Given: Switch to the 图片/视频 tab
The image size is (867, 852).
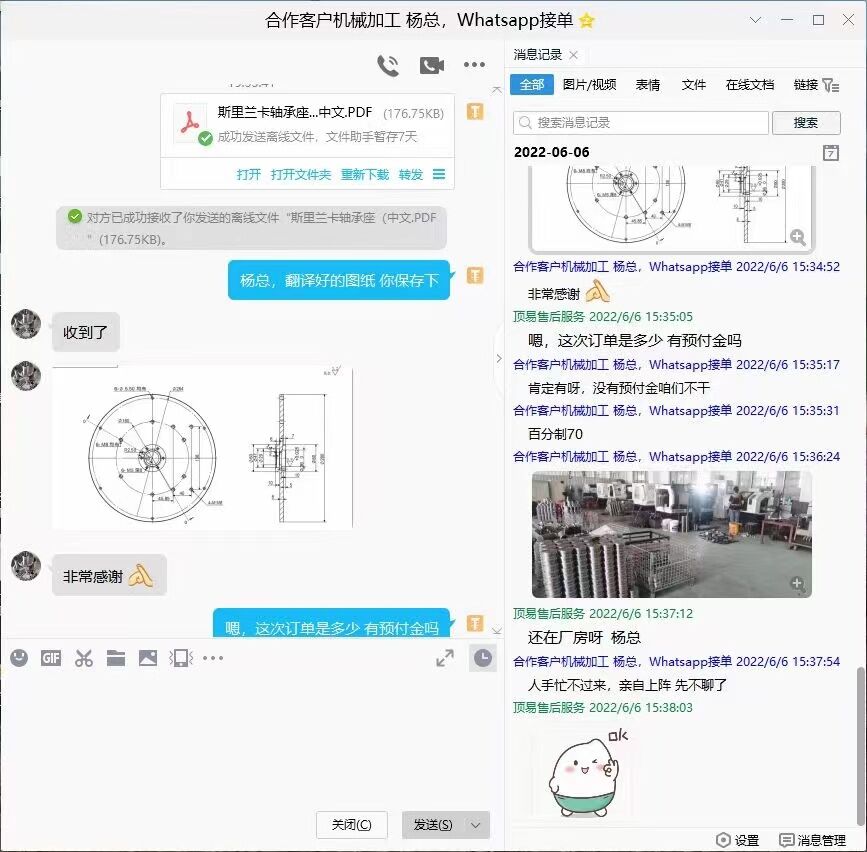Looking at the screenshot, I should tap(589, 85).
